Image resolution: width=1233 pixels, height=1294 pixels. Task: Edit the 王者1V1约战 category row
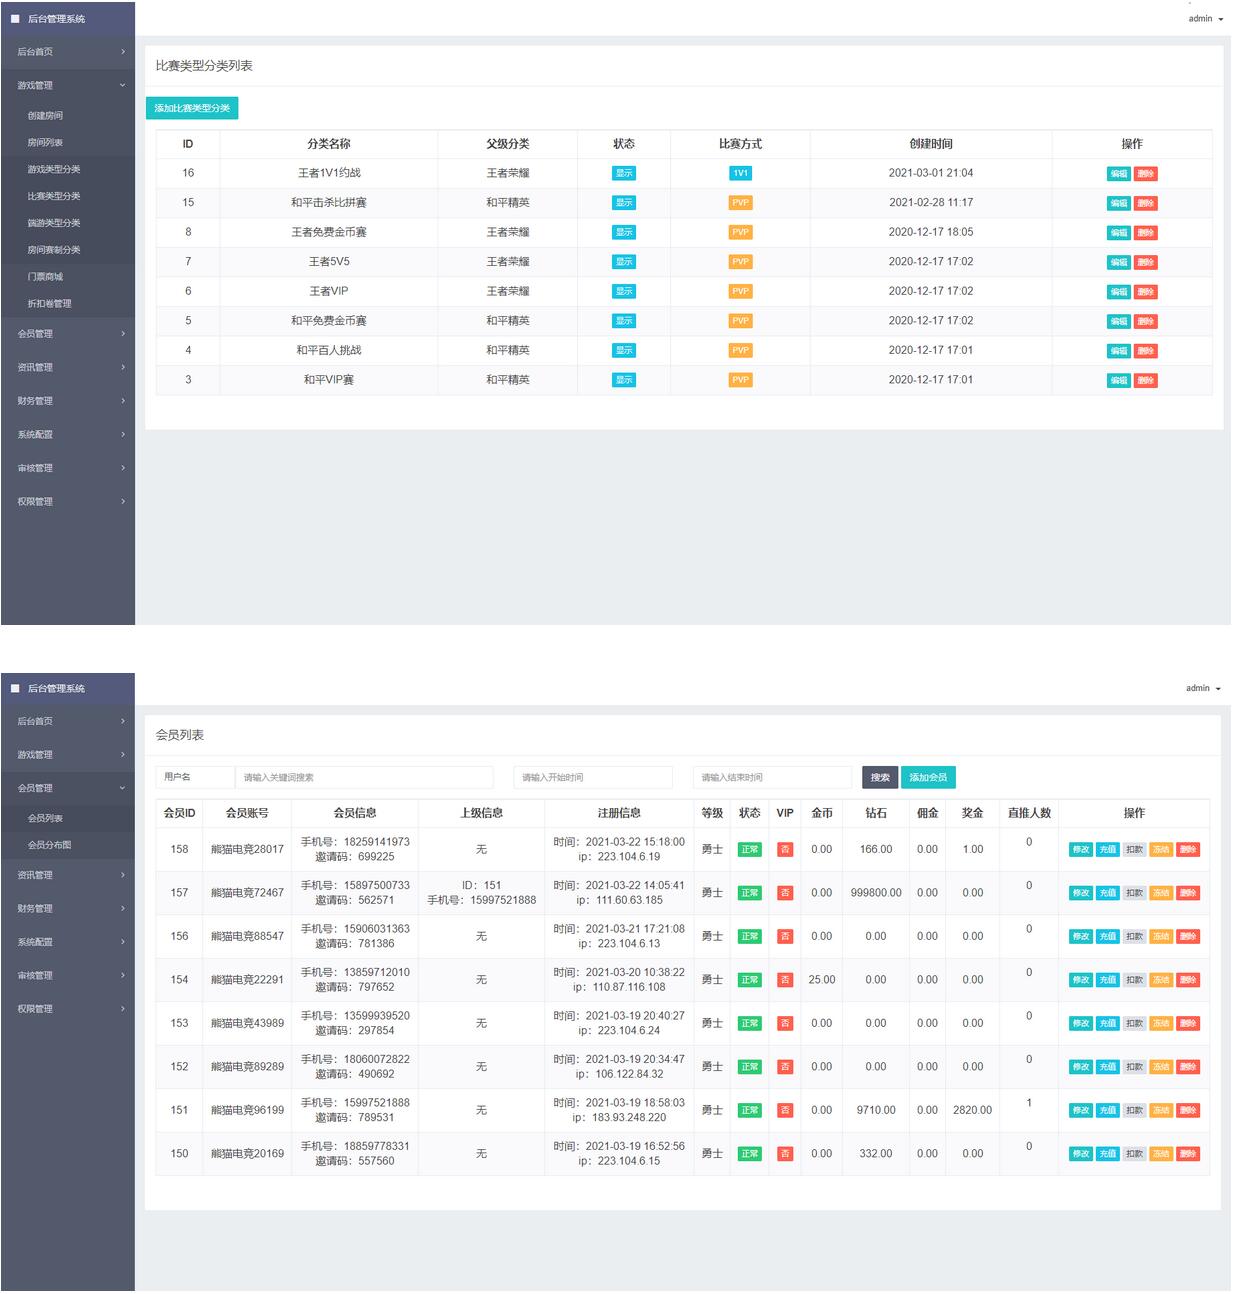[1118, 174]
